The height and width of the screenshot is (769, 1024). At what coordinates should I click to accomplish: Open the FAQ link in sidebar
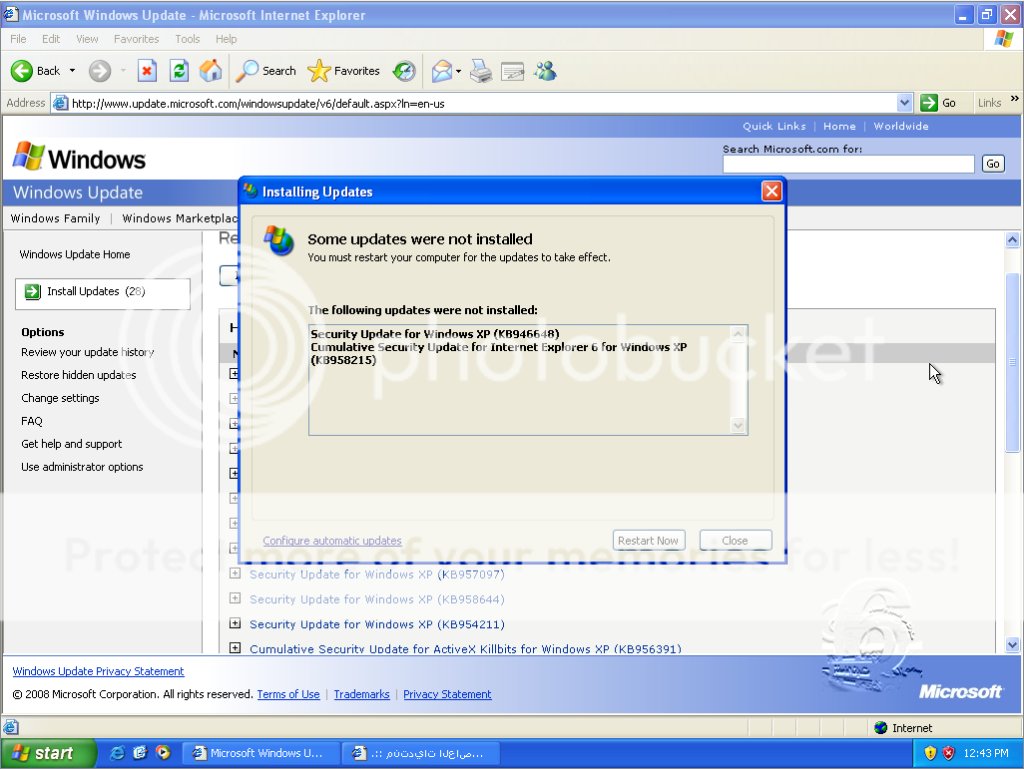[x=31, y=422]
